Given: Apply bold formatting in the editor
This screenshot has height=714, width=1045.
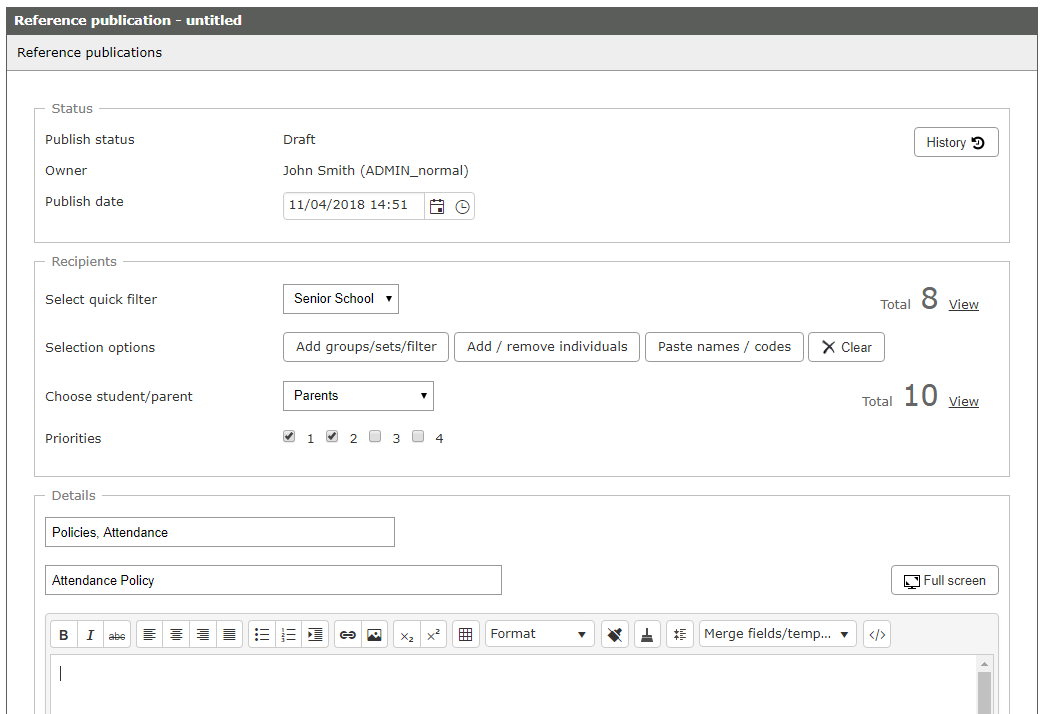Looking at the screenshot, I should point(63,633).
